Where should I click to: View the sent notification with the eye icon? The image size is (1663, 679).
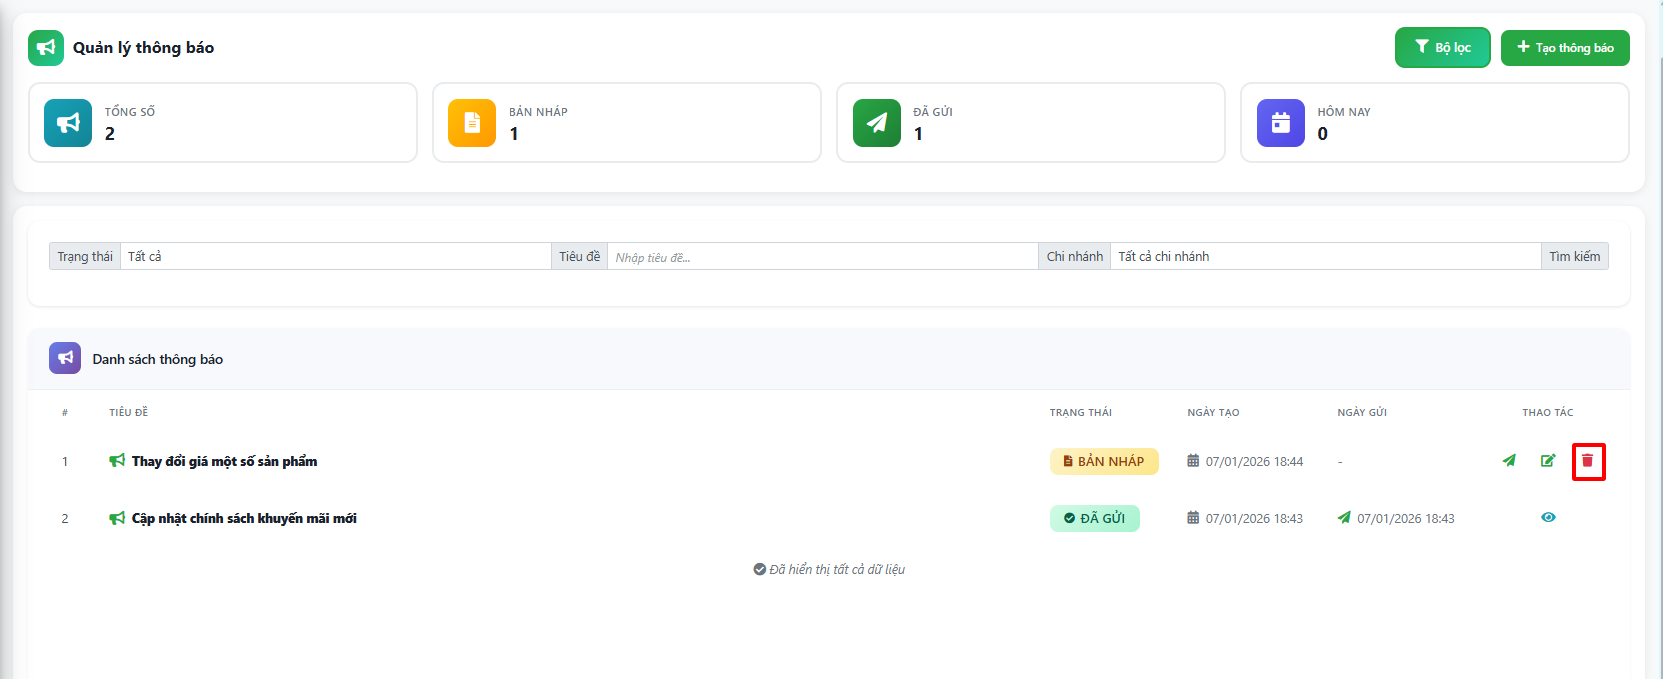(x=1548, y=518)
